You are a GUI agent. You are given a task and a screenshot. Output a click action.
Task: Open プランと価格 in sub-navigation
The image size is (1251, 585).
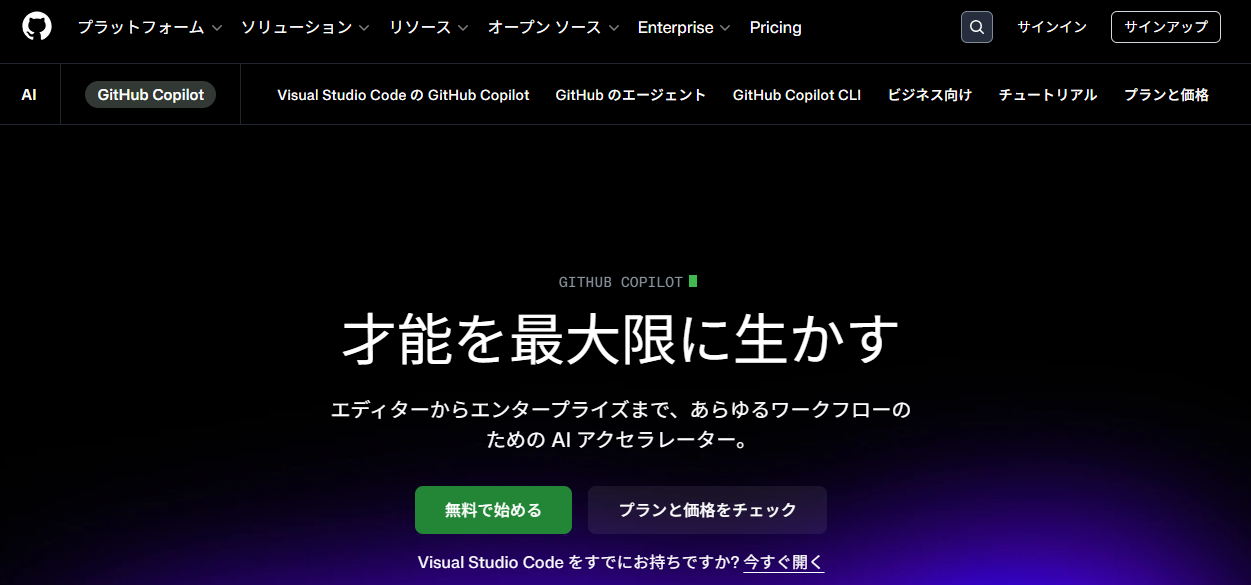point(1166,95)
